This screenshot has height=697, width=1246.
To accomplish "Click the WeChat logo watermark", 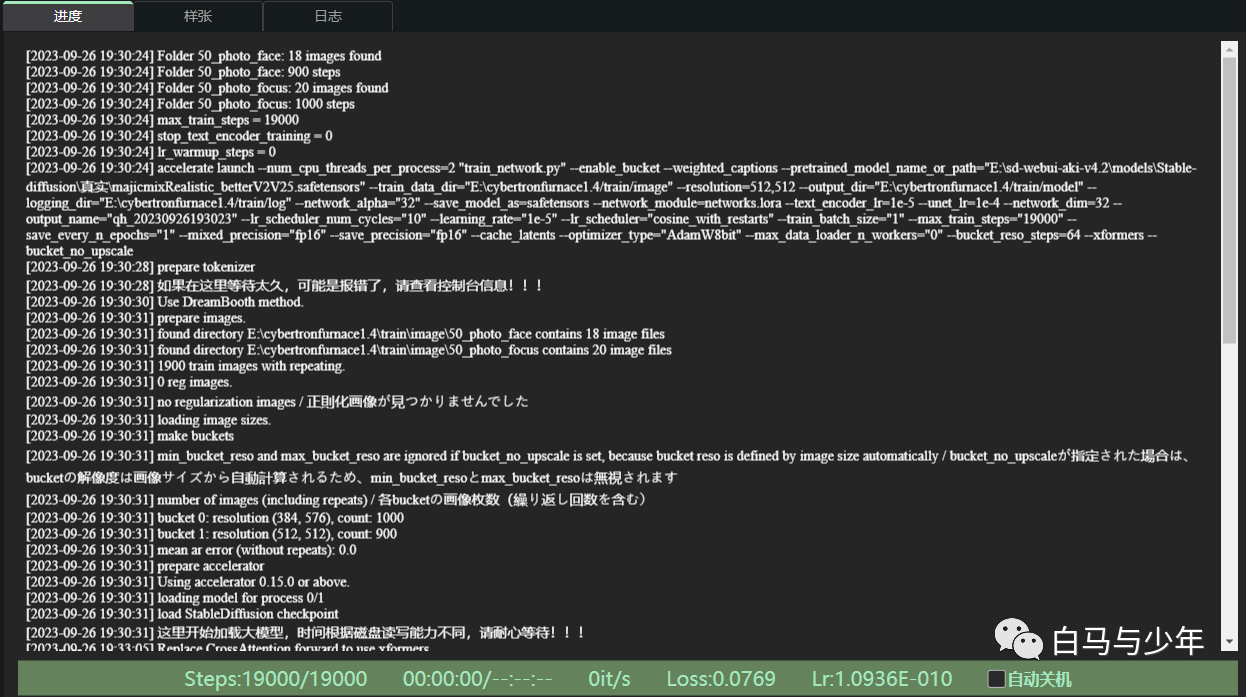I will (x=1014, y=637).
